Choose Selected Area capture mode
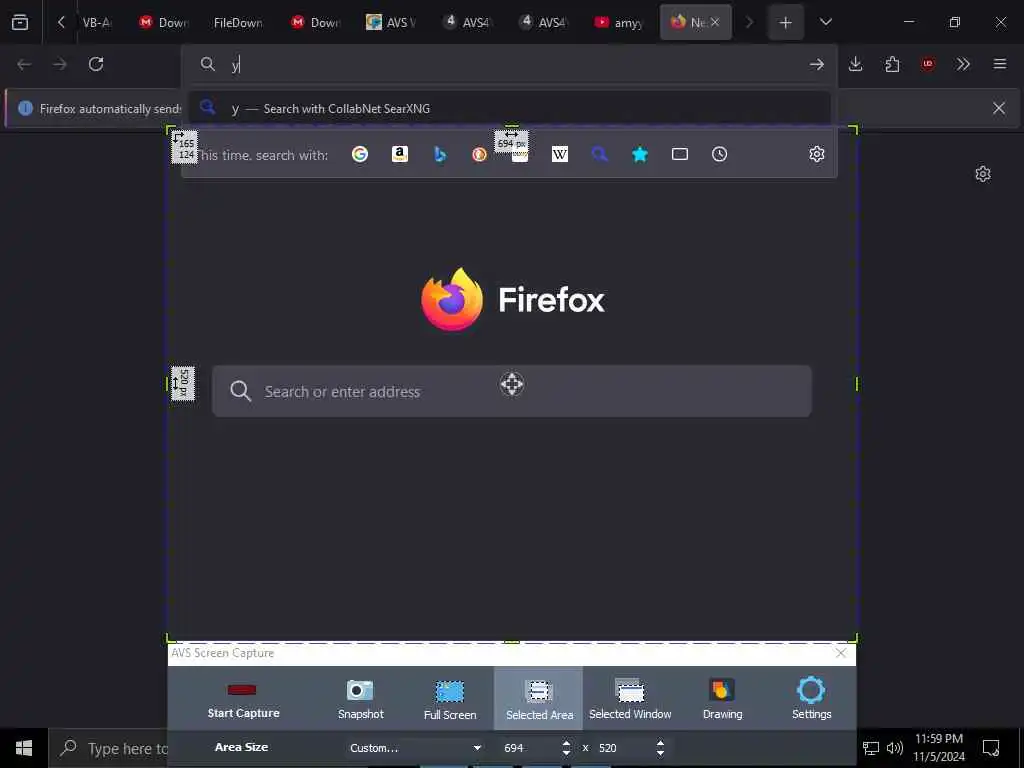 click(x=539, y=699)
